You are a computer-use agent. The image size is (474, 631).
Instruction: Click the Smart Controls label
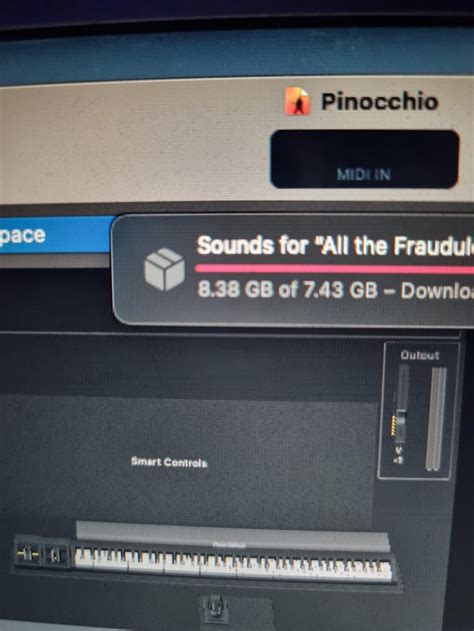pyautogui.click(x=169, y=462)
